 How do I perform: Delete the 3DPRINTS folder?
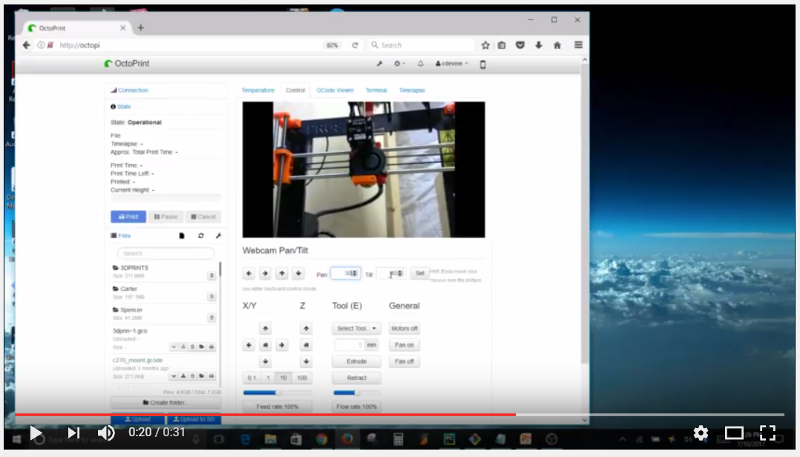coord(211,276)
